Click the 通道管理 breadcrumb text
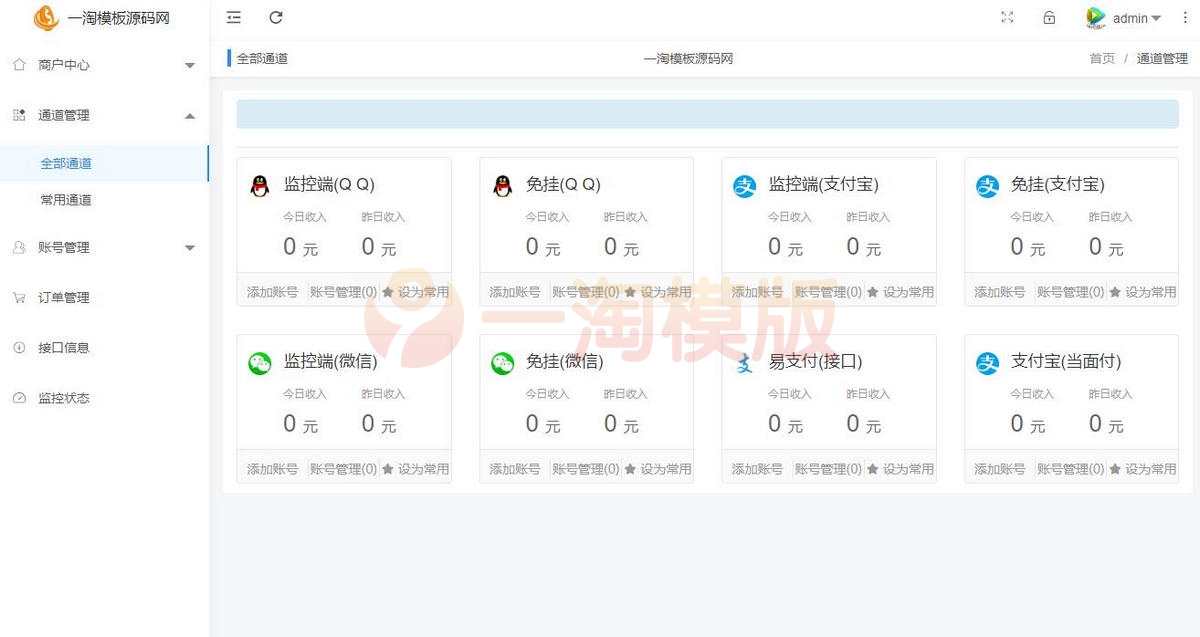The height and width of the screenshot is (637, 1200). click(1162, 59)
